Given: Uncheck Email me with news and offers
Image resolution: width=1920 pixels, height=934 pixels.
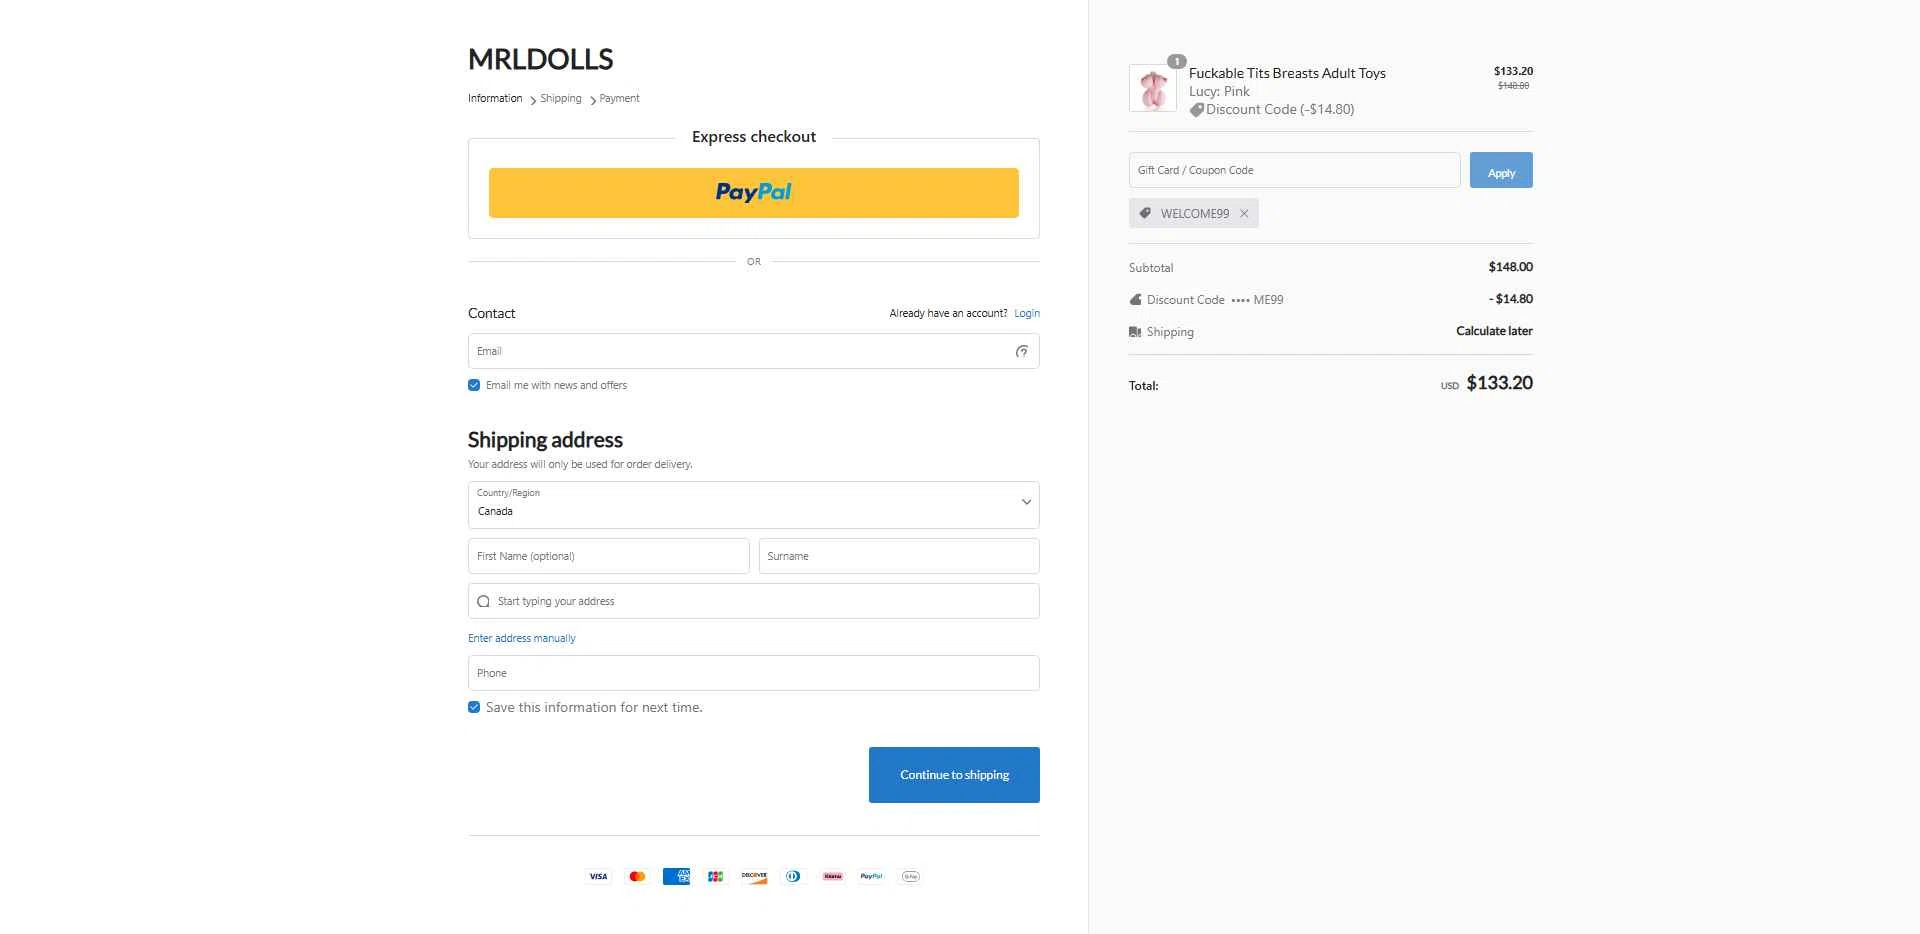Looking at the screenshot, I should point(474,385).
